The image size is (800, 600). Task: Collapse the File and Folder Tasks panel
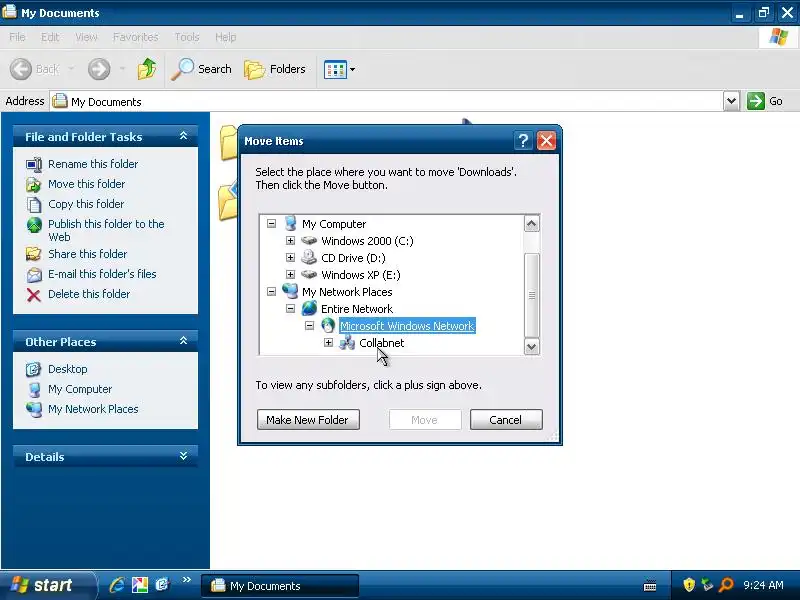click(x=184, y=136)
